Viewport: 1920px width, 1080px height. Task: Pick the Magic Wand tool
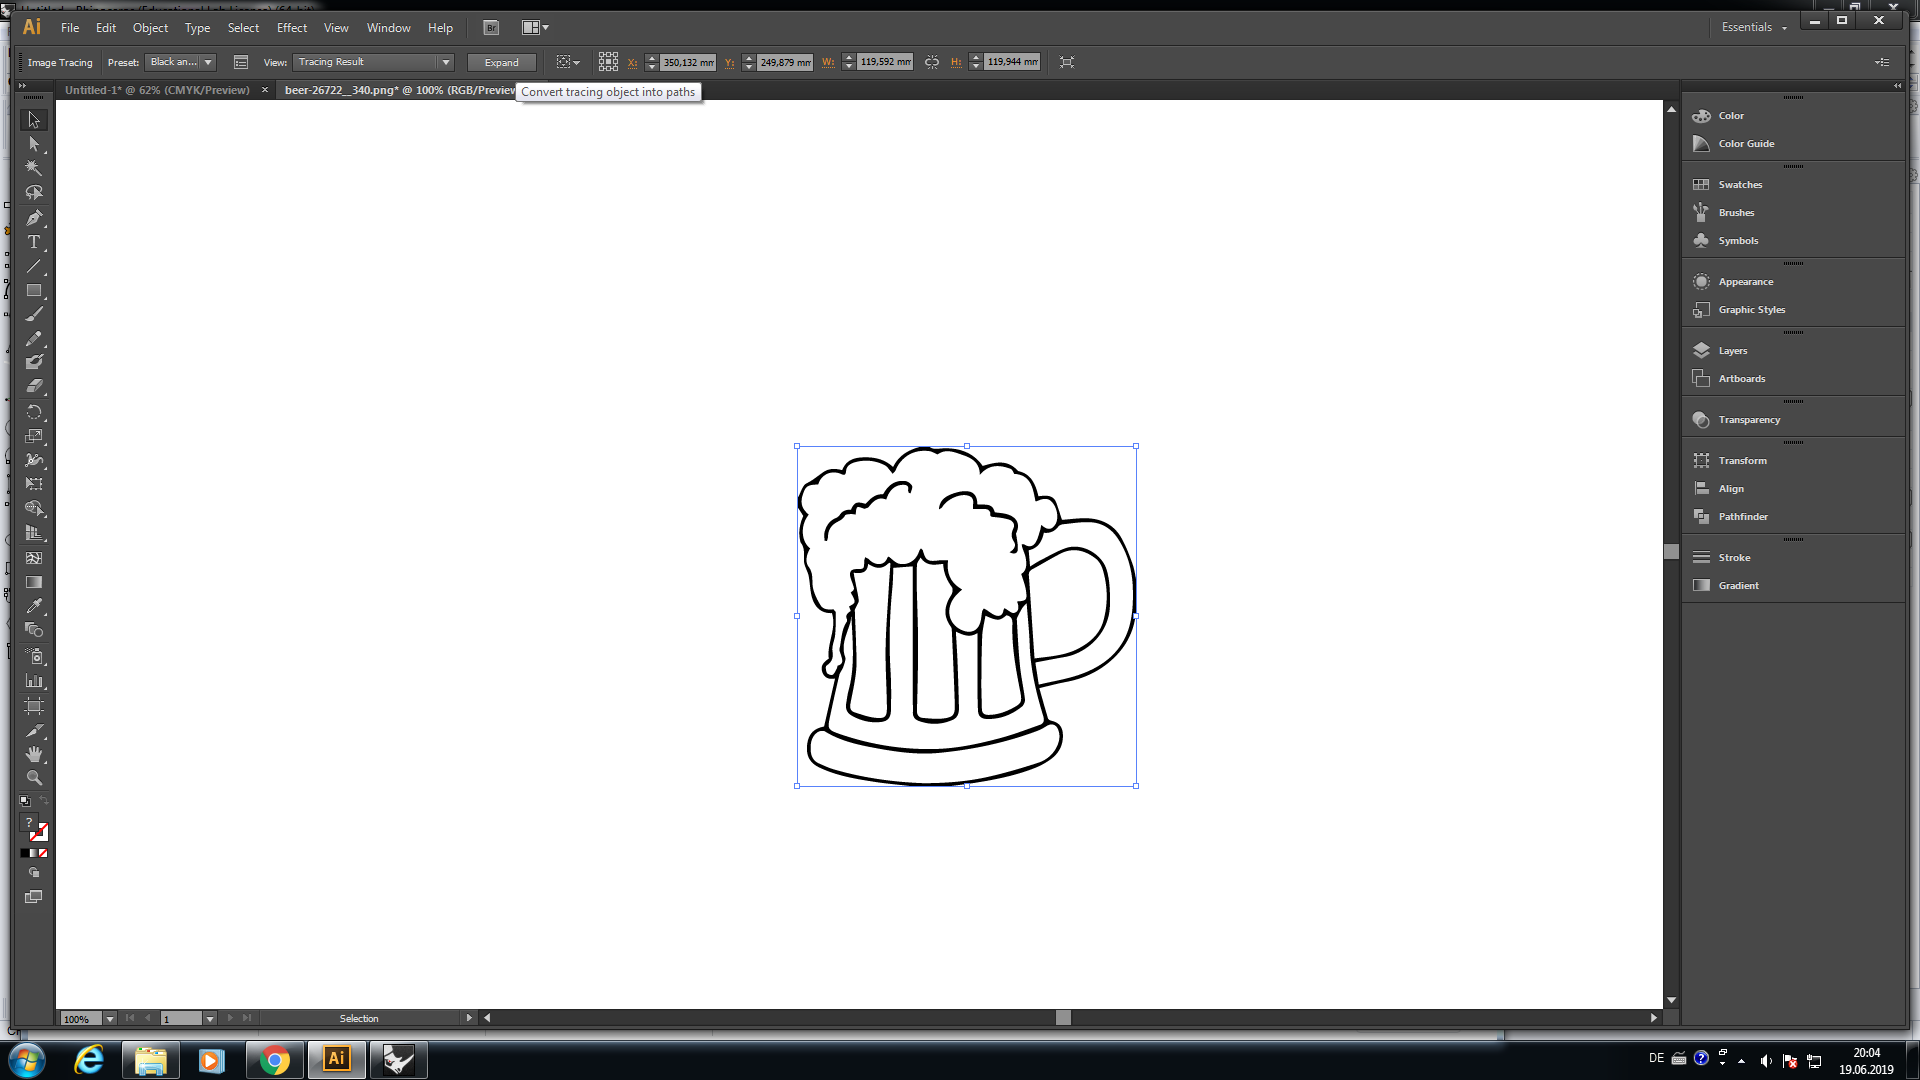point(34,168)
